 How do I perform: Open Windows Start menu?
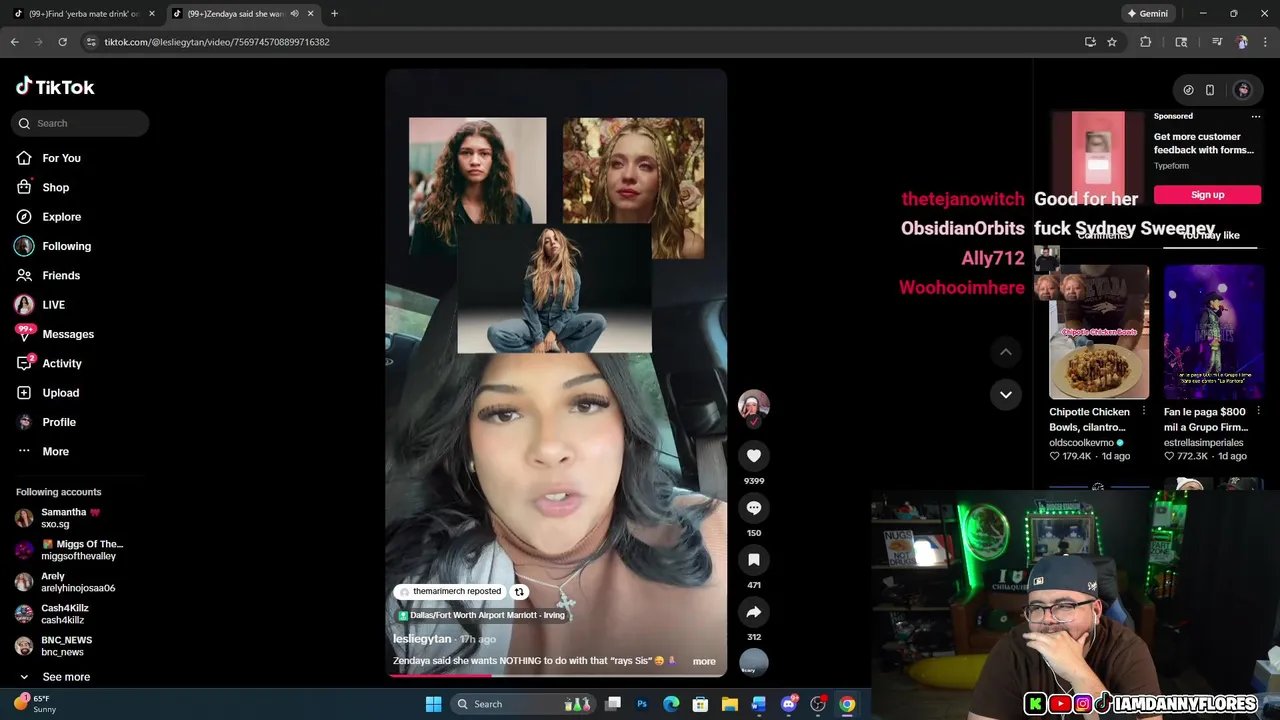point(433,704)
